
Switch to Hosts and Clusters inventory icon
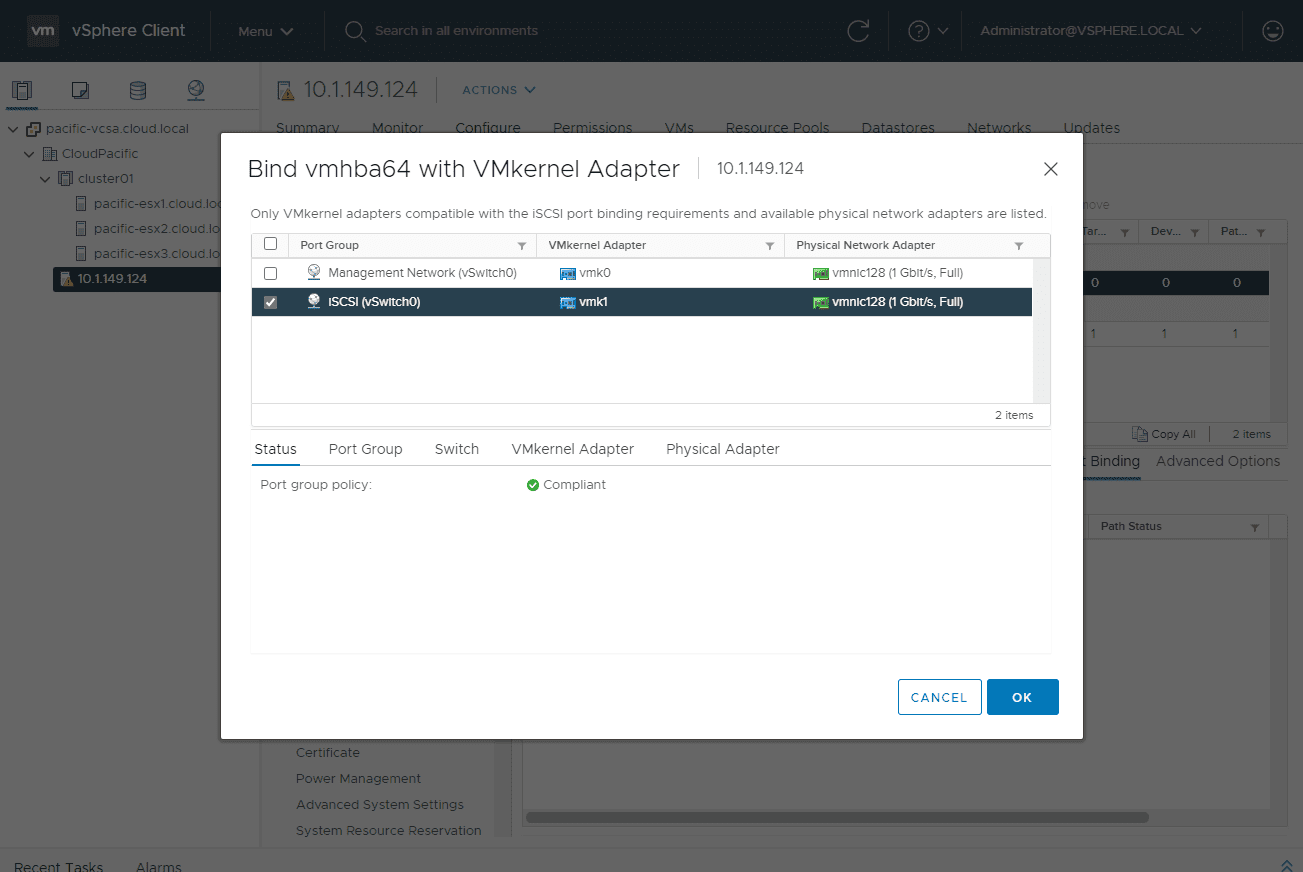coord(22,90)
